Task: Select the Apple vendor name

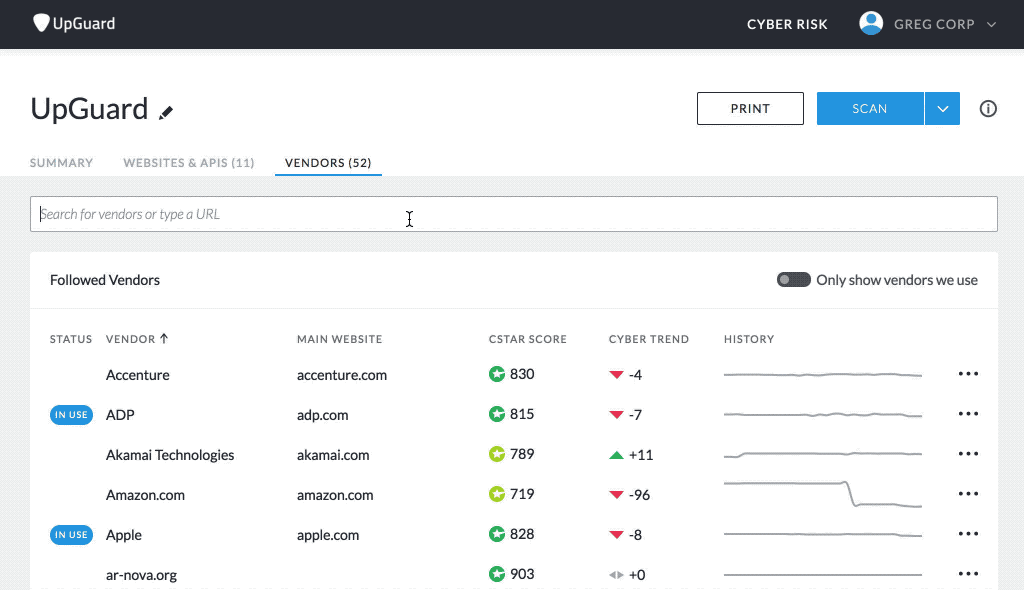Action: [123, 535]
